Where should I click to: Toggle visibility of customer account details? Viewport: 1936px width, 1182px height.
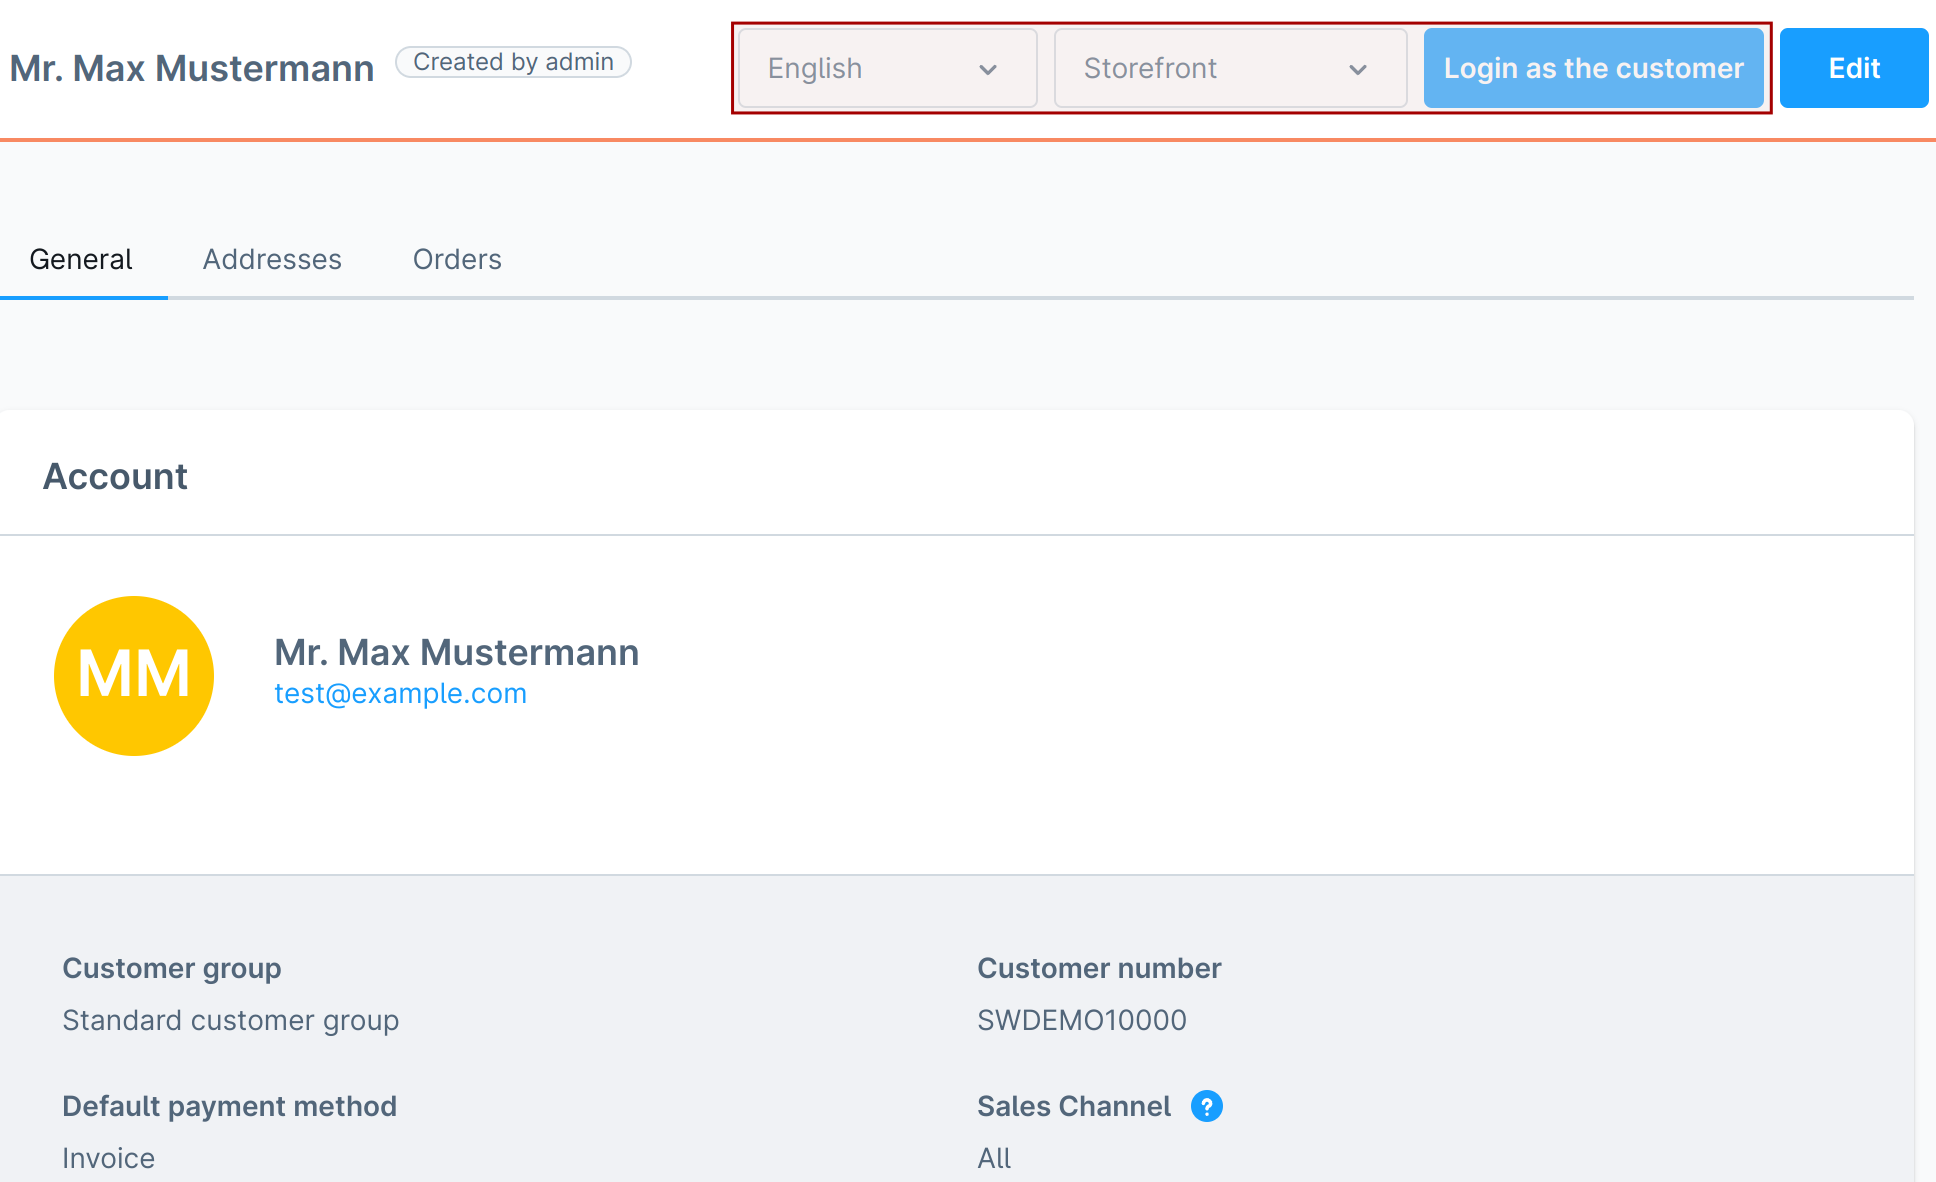[x=118, y=477]
